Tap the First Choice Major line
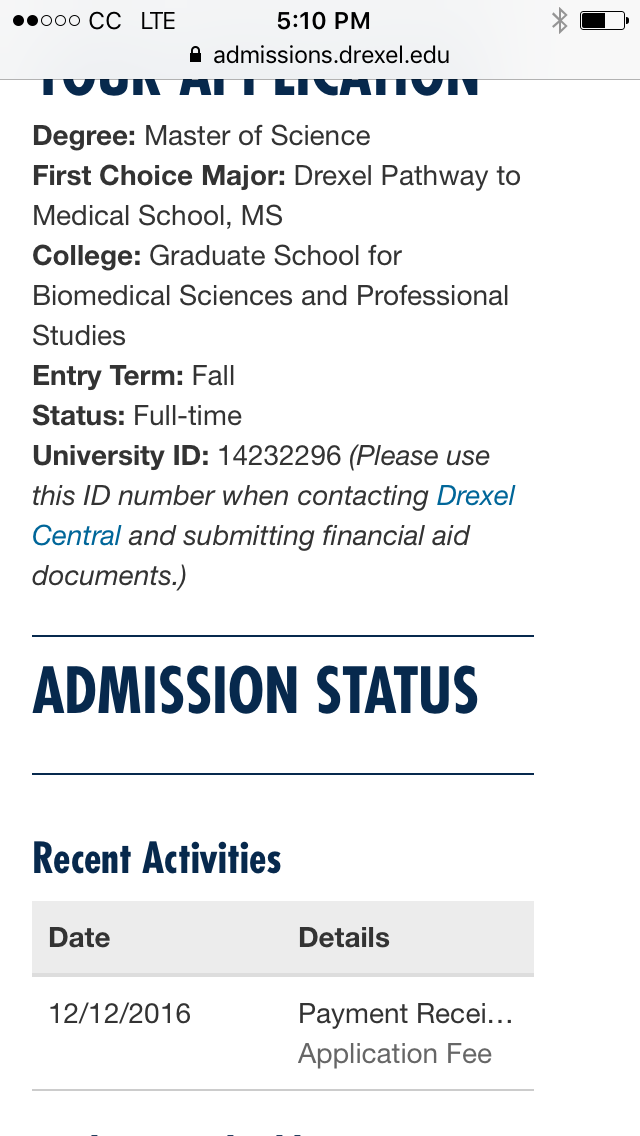This screenshot has height=1136, width=640. (276, 196)
